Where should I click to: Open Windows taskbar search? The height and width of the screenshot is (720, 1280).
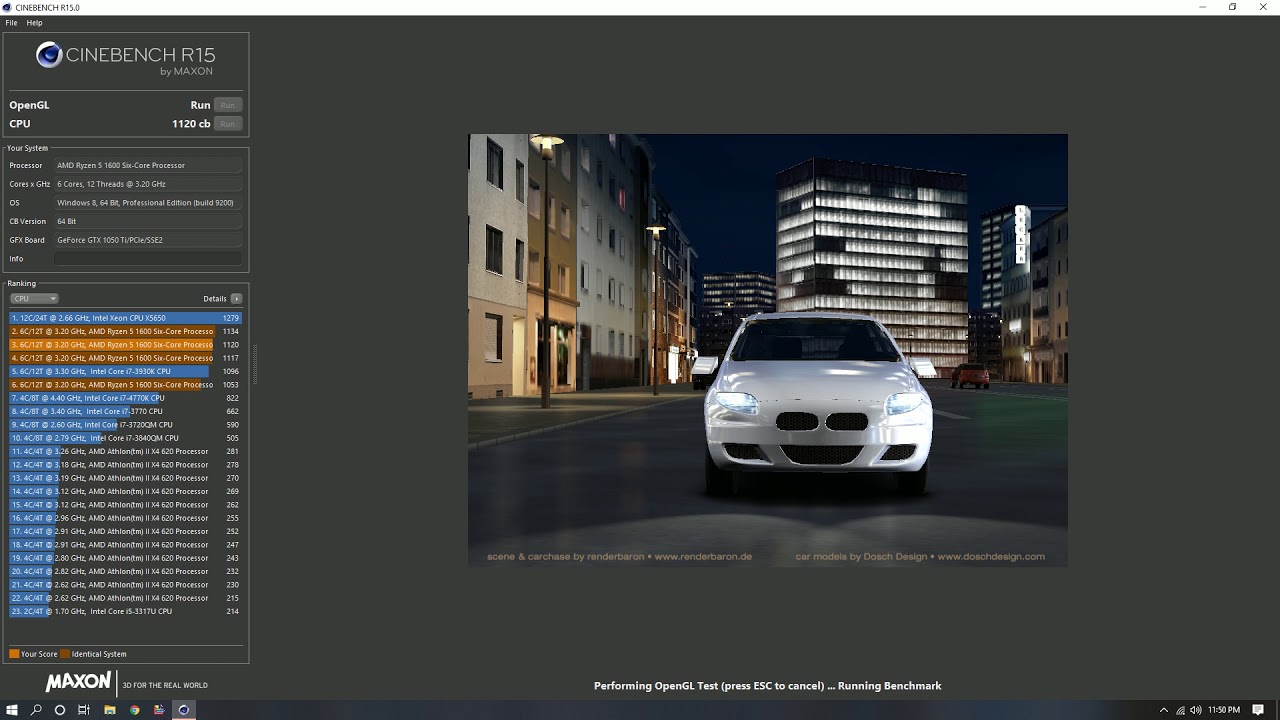pos(37,710)
